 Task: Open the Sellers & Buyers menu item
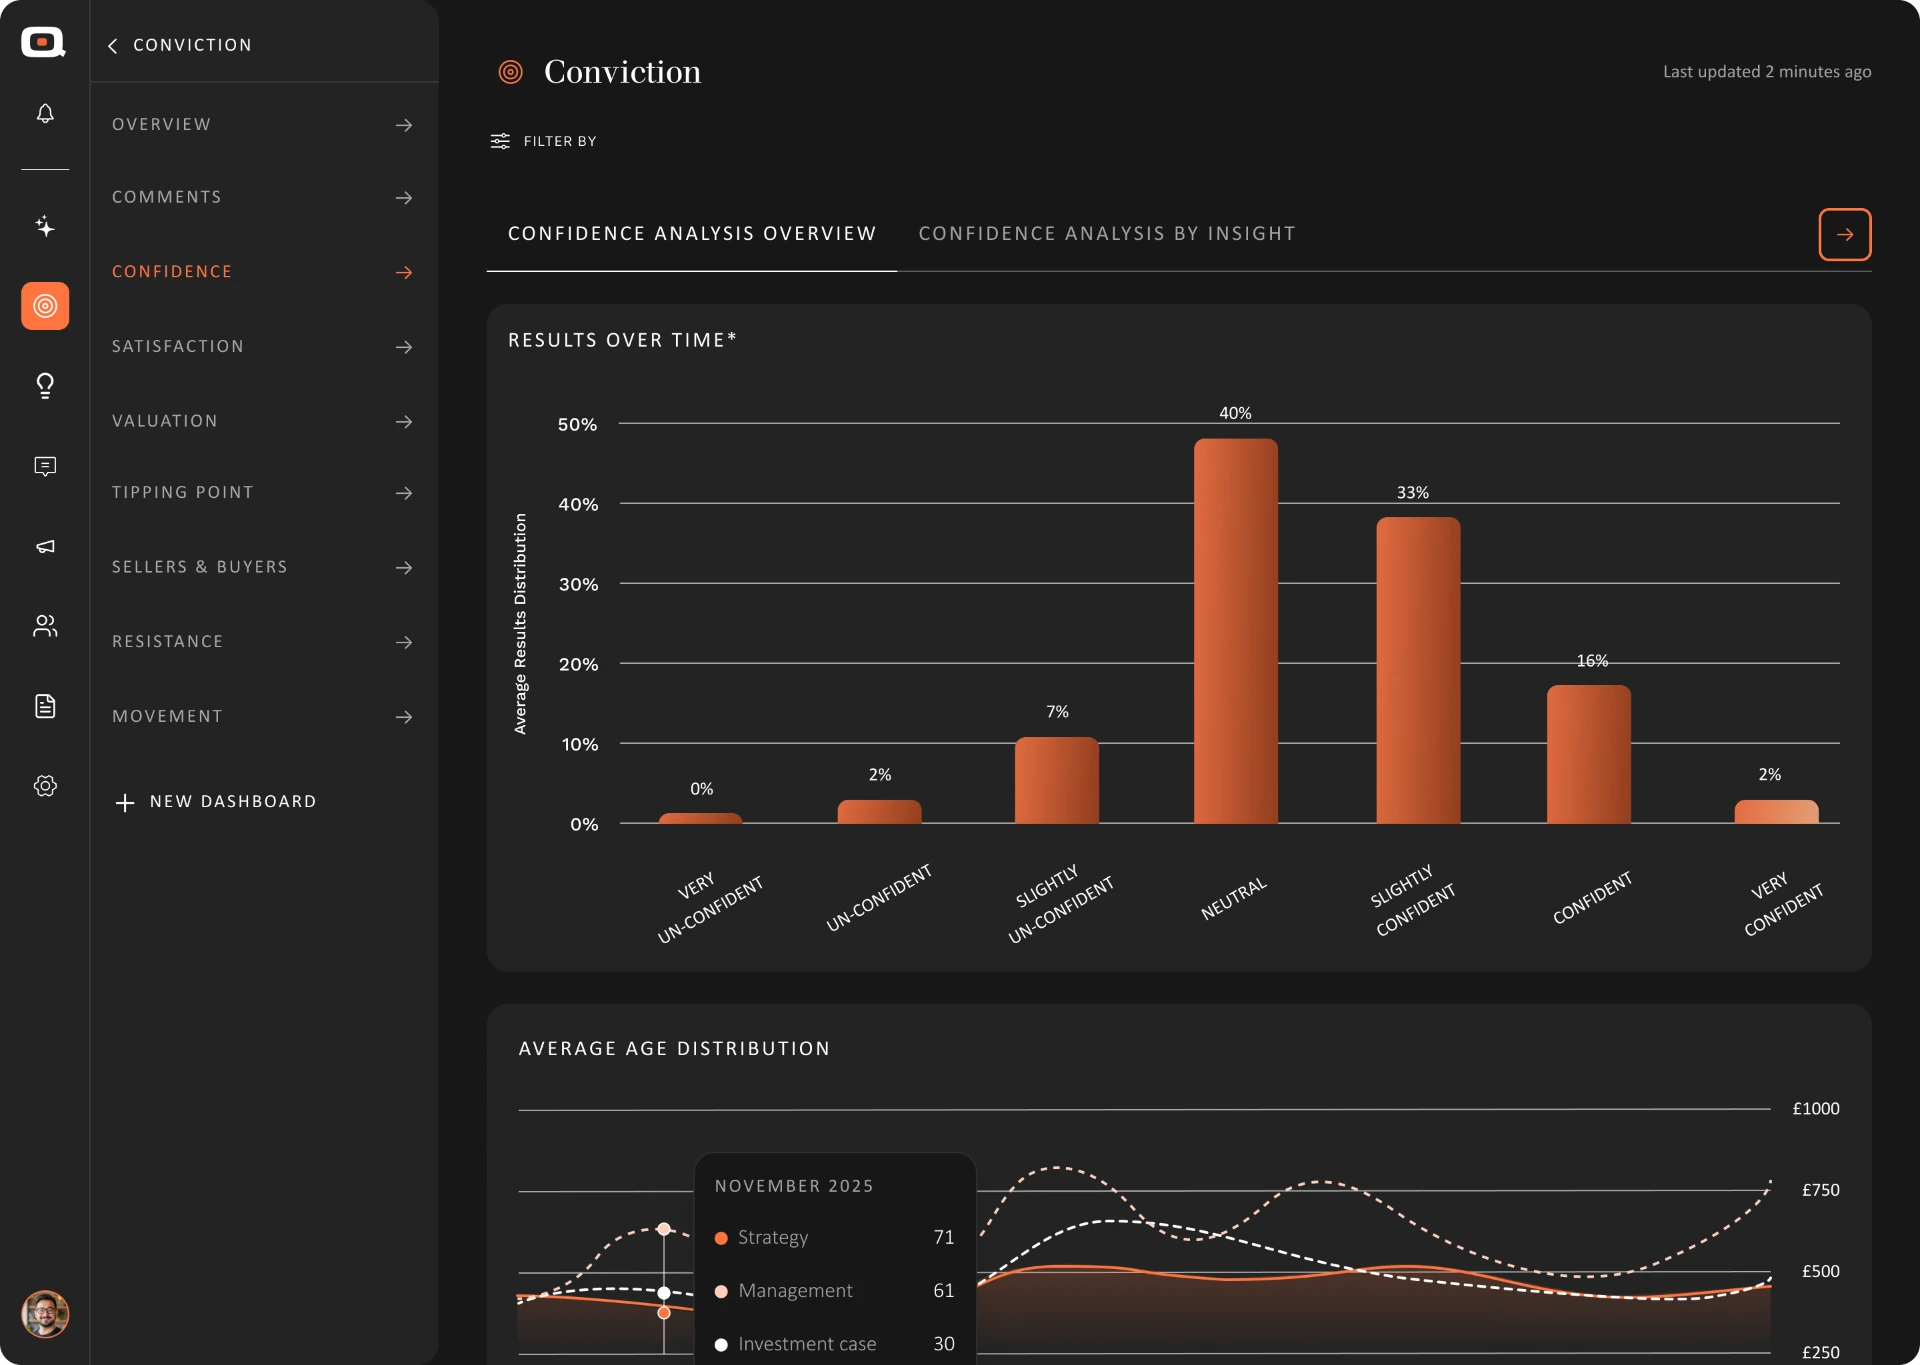point(264,568)
